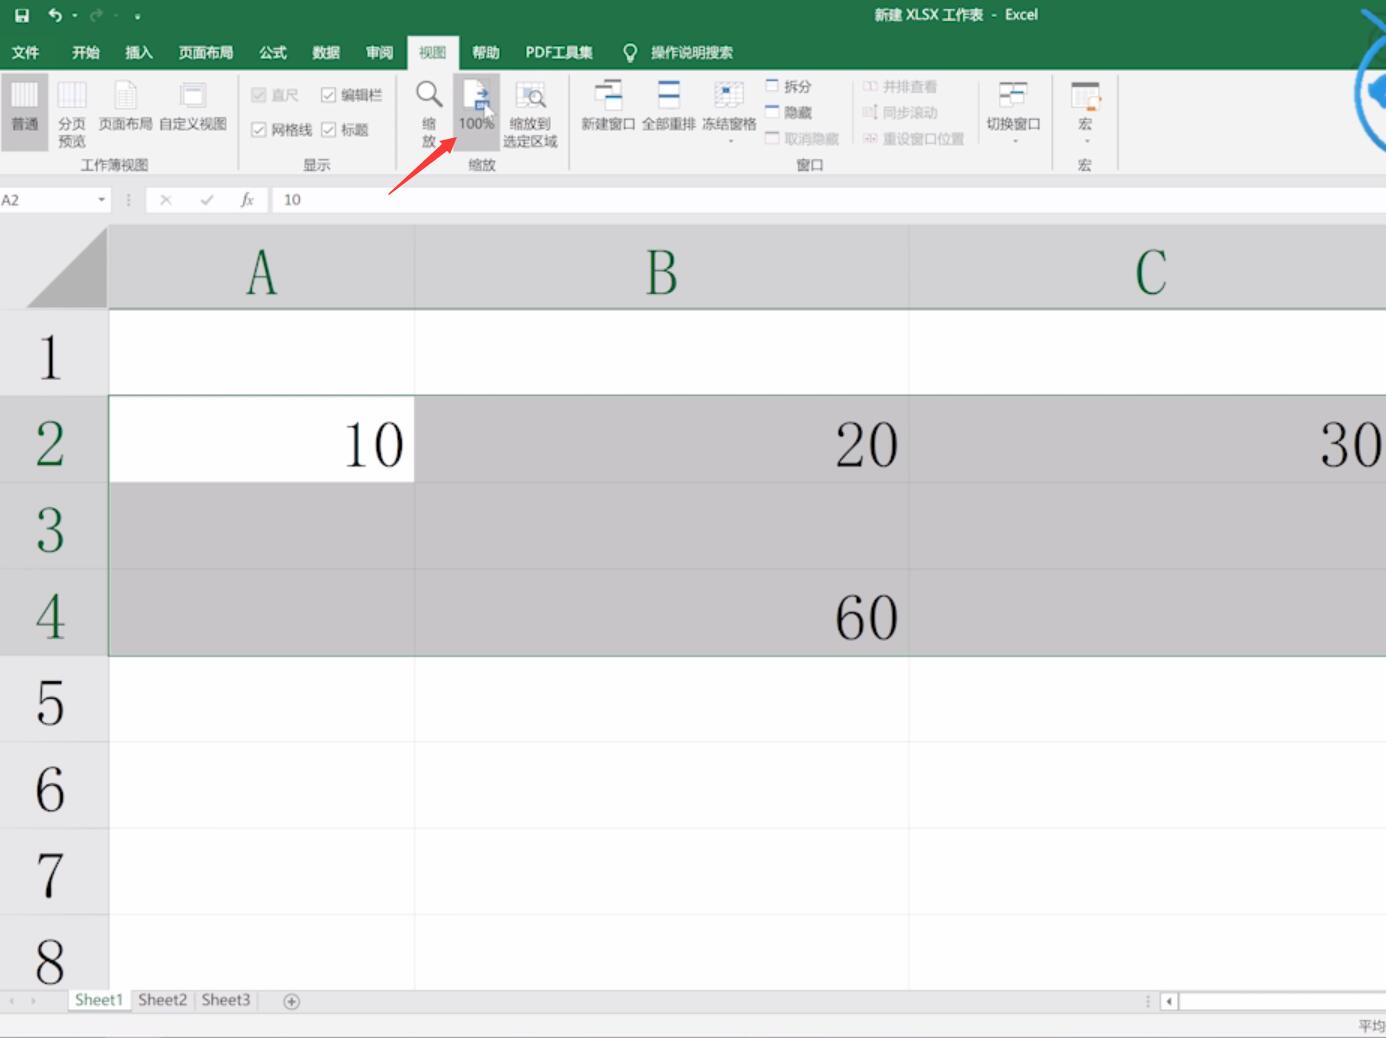The width and height of the screenshot is (1386, 1038).
Task: Click 全部重排 arrange all
Action: point(669,107)
